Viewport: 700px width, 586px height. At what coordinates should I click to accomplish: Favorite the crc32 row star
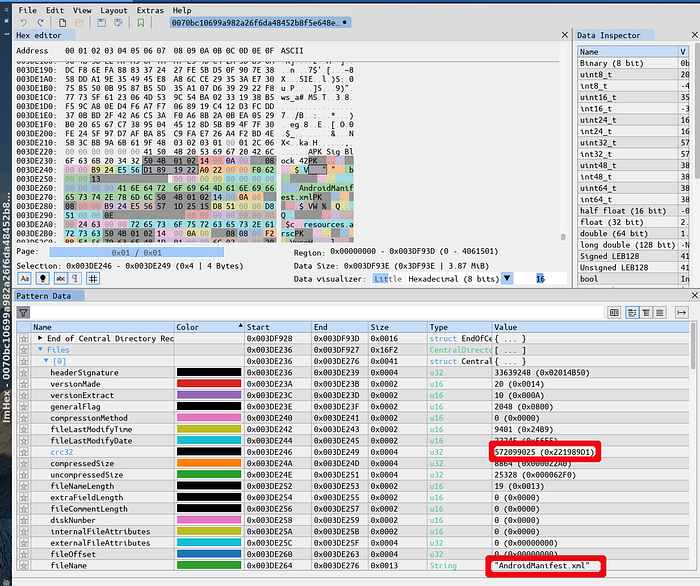(x=24, y=452)
